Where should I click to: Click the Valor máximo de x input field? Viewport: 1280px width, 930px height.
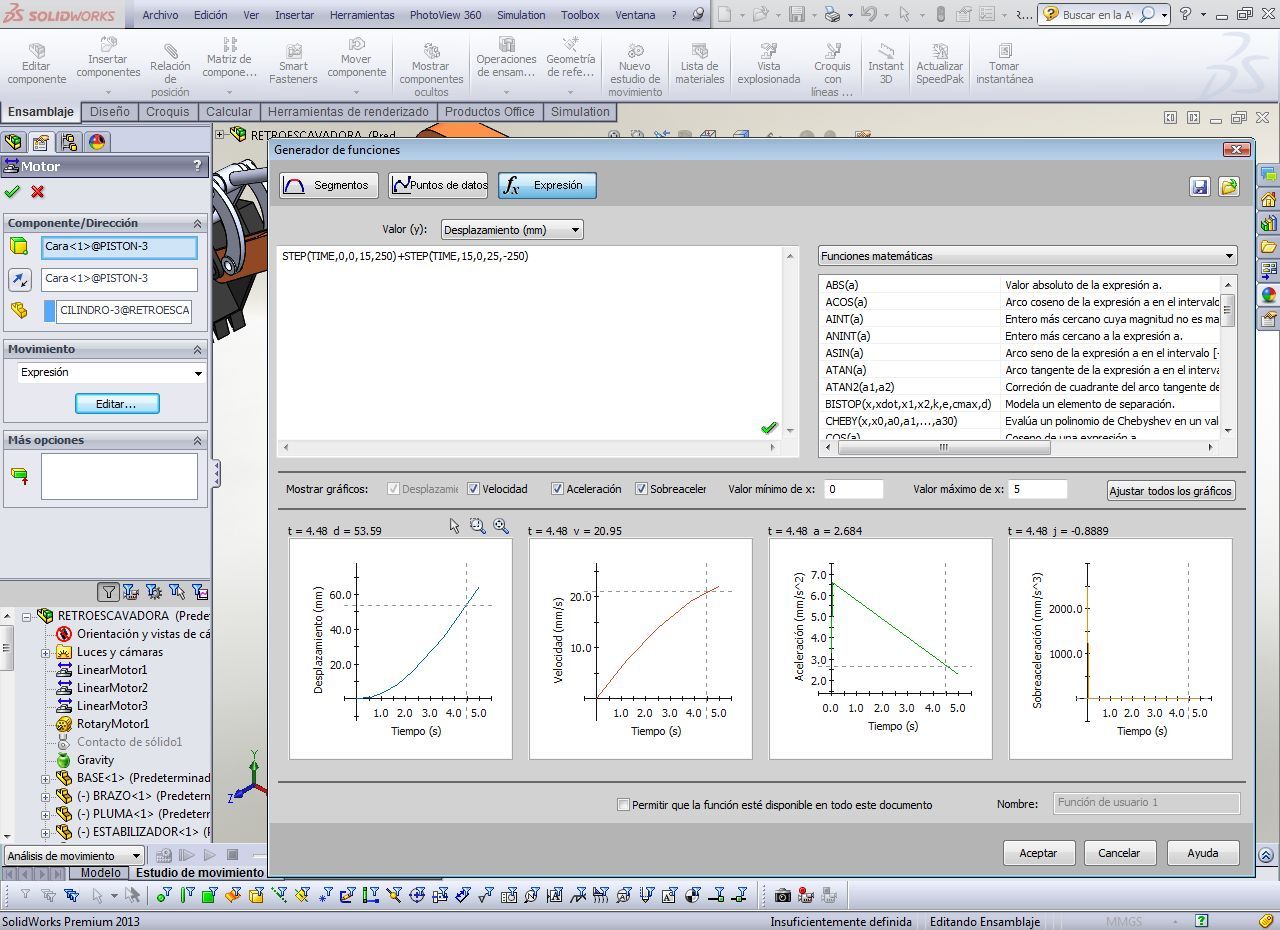[x=1038, y=489]
